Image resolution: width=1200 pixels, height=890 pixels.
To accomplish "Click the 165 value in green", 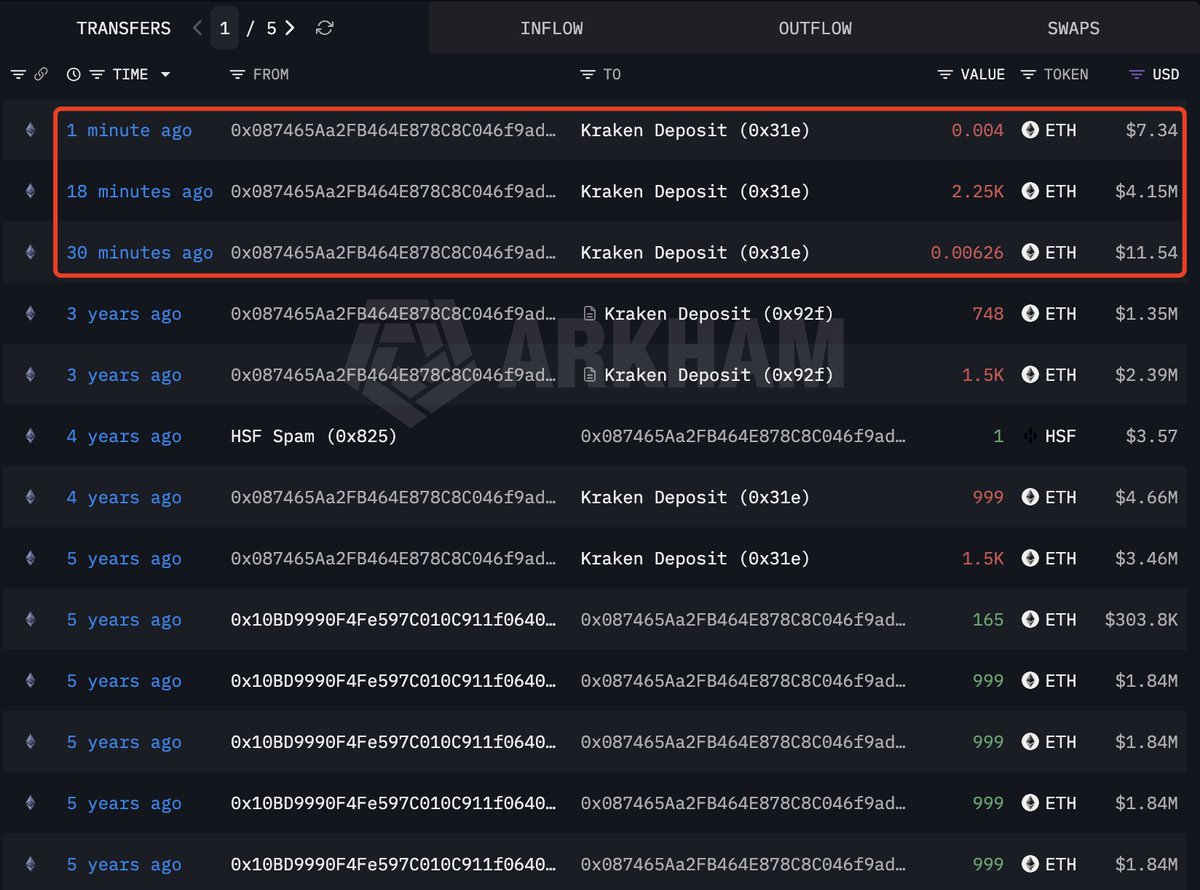I will [x=988, y=620].
